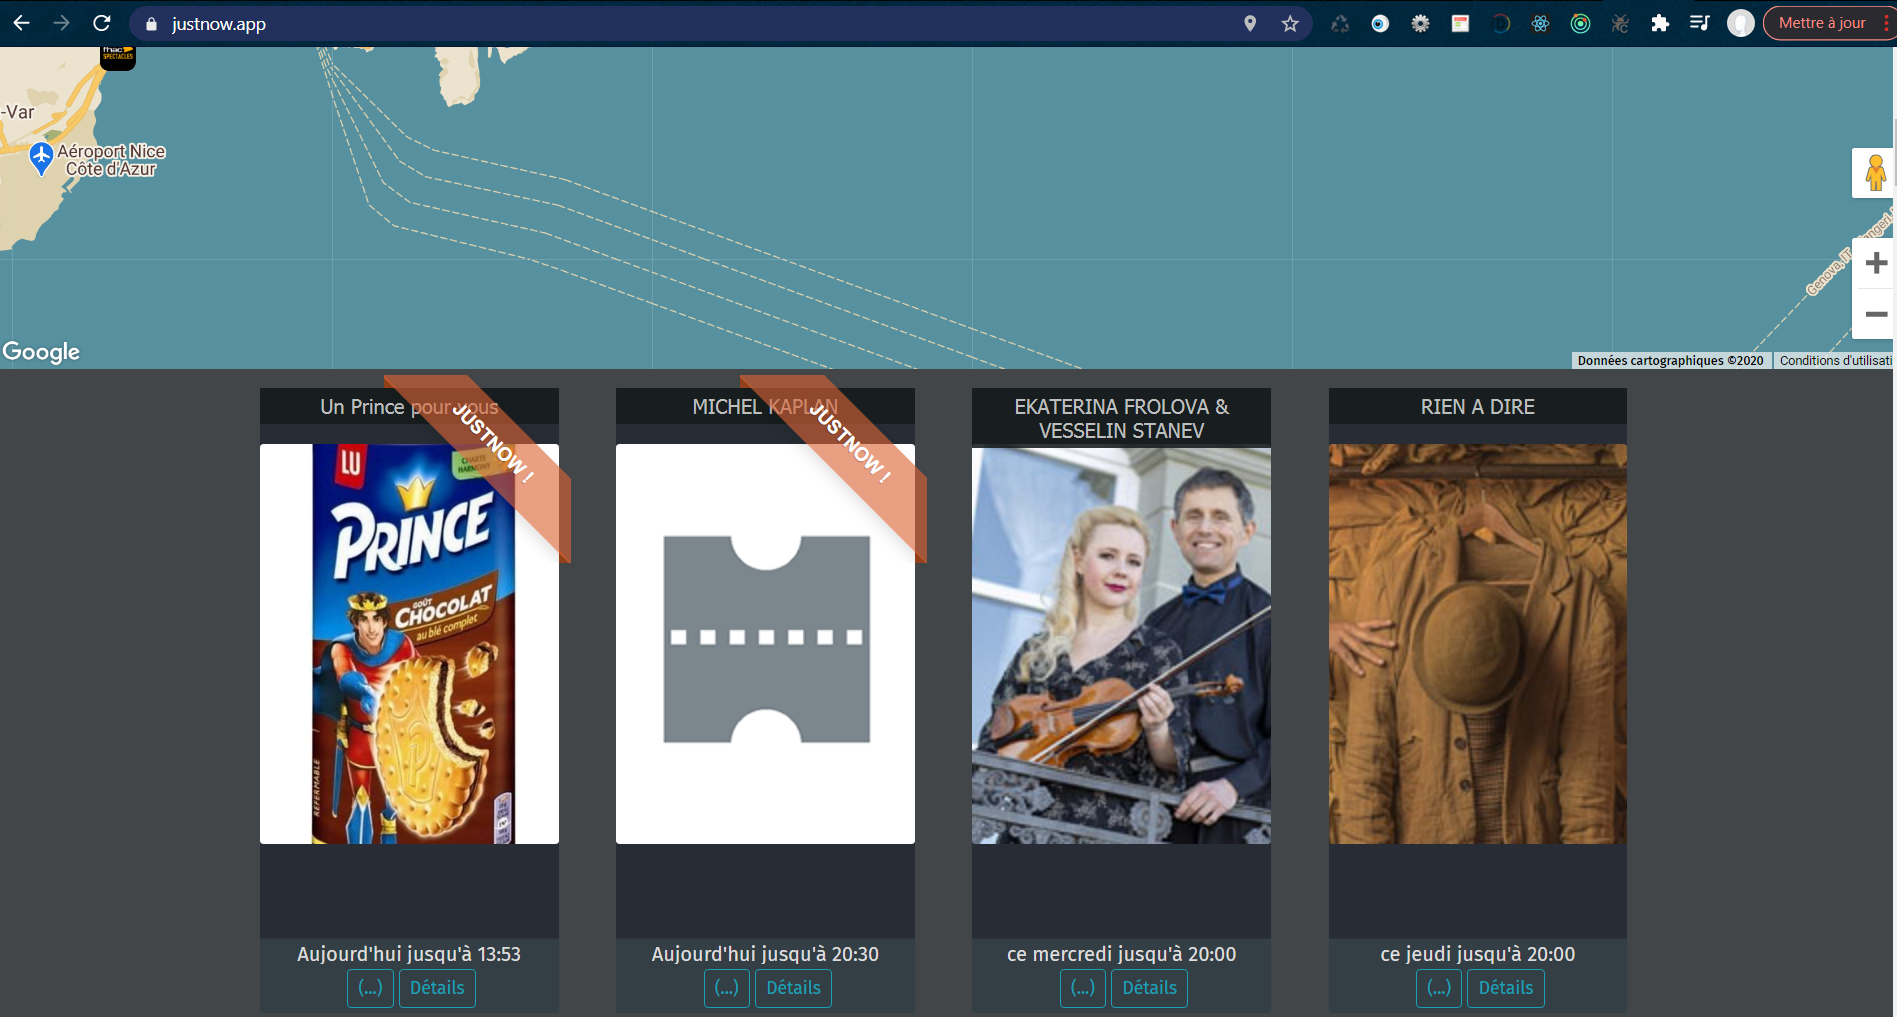Image resolution: width=1897 pixels, height=1017 pixels.
Task: Open Détails for MICHEL KAPLAN
Action: tap(793, 988)
